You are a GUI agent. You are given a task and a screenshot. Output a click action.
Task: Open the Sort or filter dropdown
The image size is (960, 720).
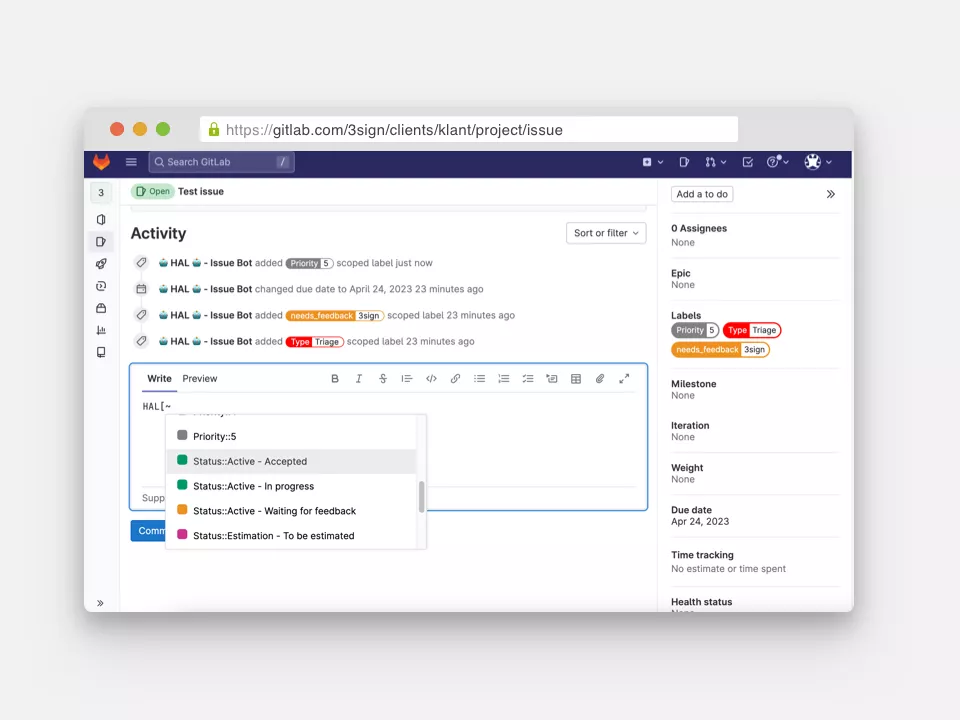coord(606,233)
